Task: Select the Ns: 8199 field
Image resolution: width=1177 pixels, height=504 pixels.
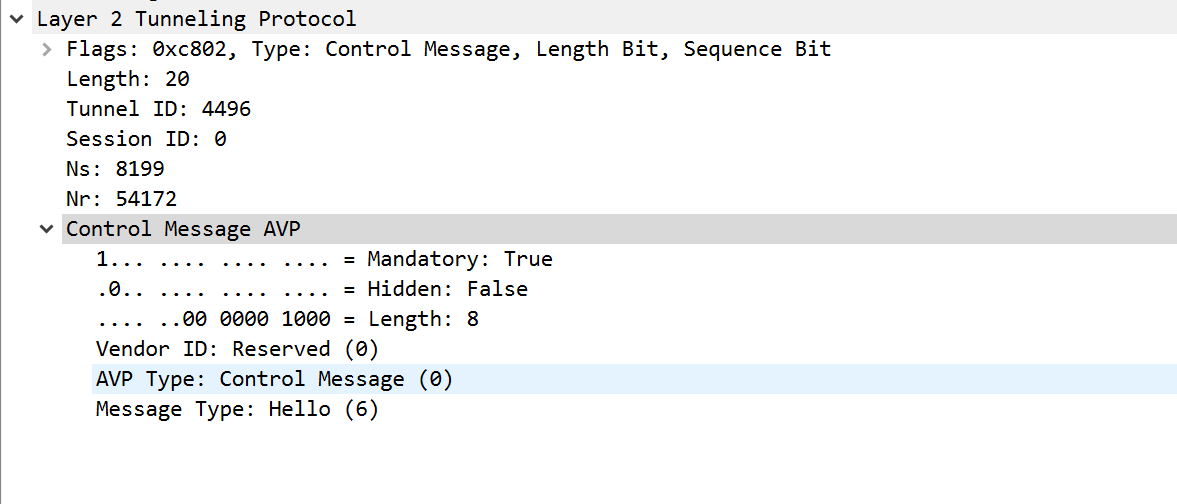Action: (x=115, y=169)
